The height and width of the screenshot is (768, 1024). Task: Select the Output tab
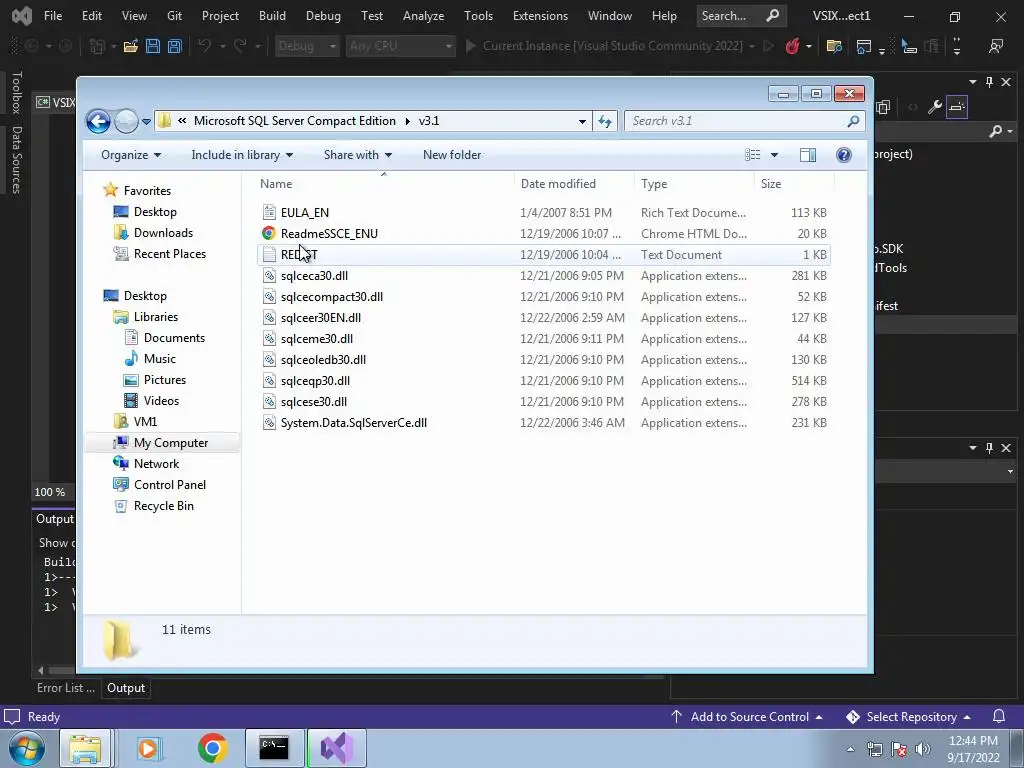click(126, 688)
